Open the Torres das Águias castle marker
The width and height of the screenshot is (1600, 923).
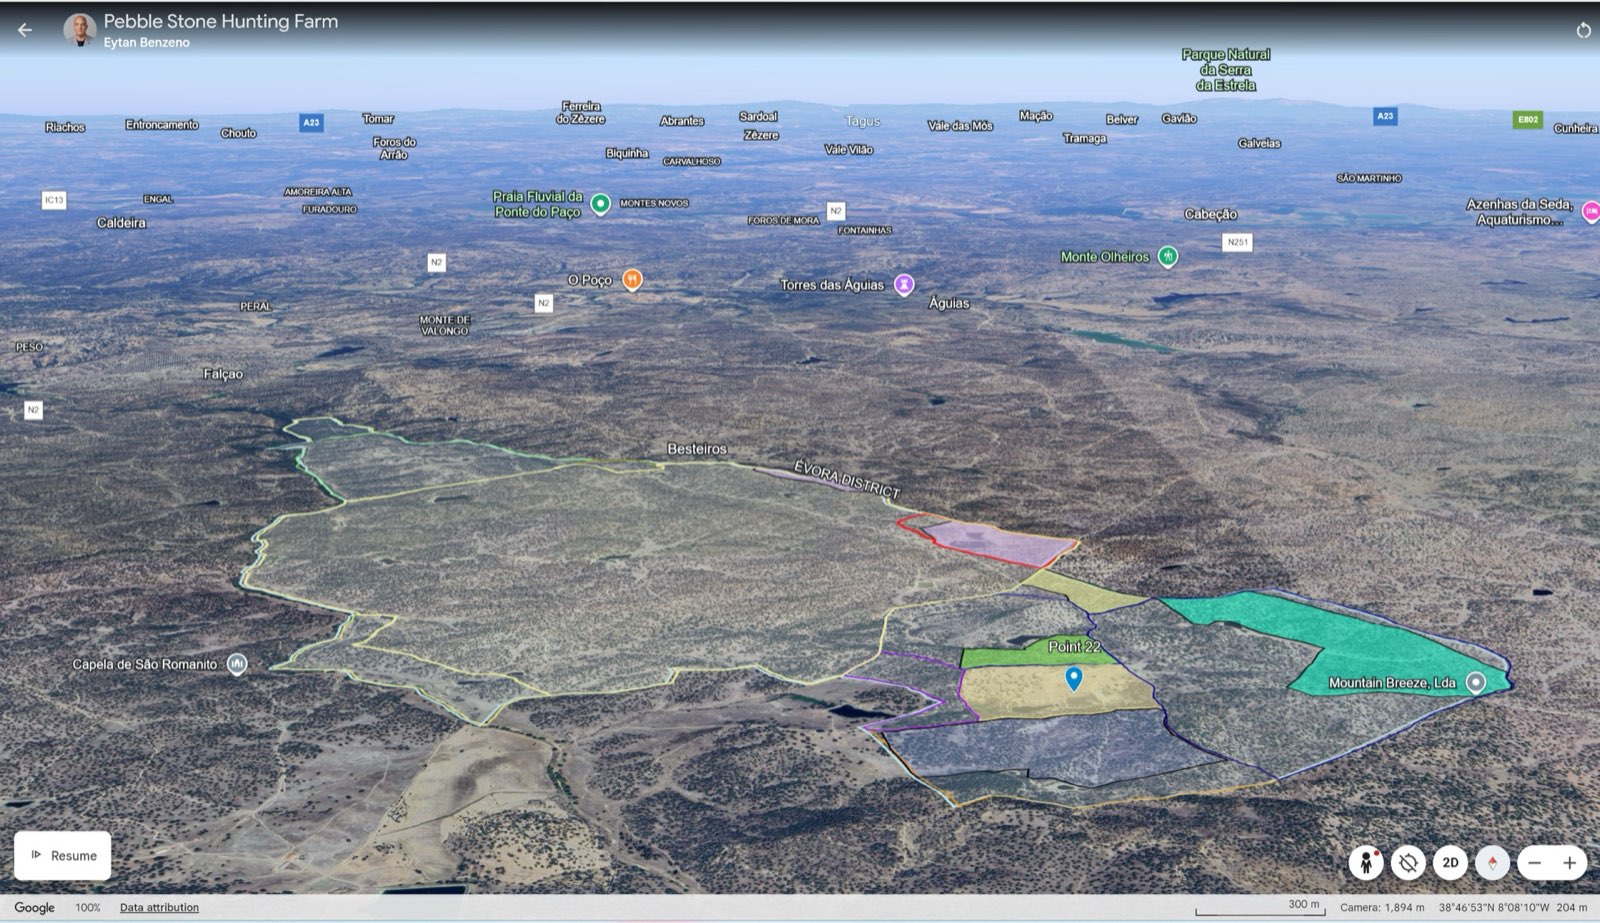[904, 285]
